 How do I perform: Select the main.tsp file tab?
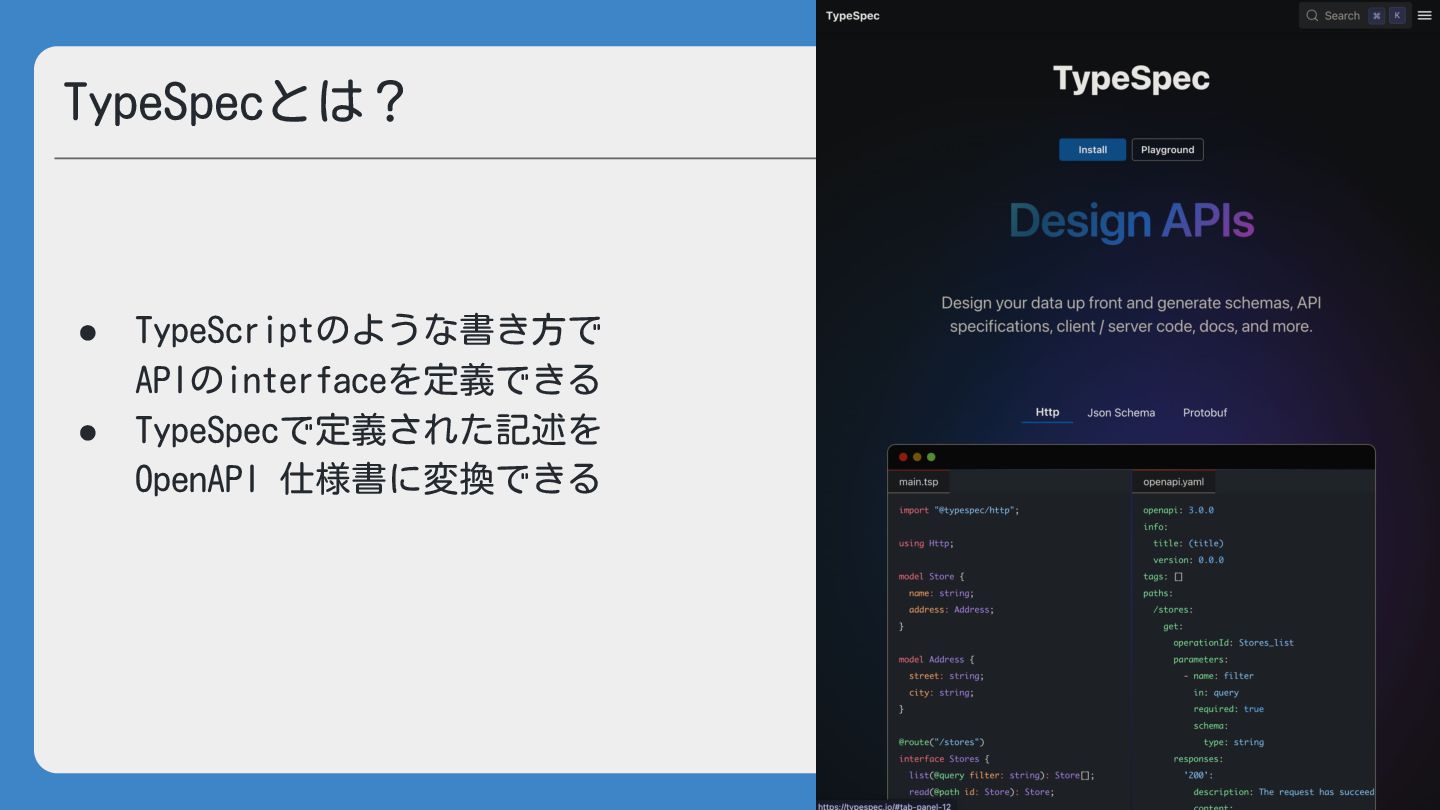point(918,482)
